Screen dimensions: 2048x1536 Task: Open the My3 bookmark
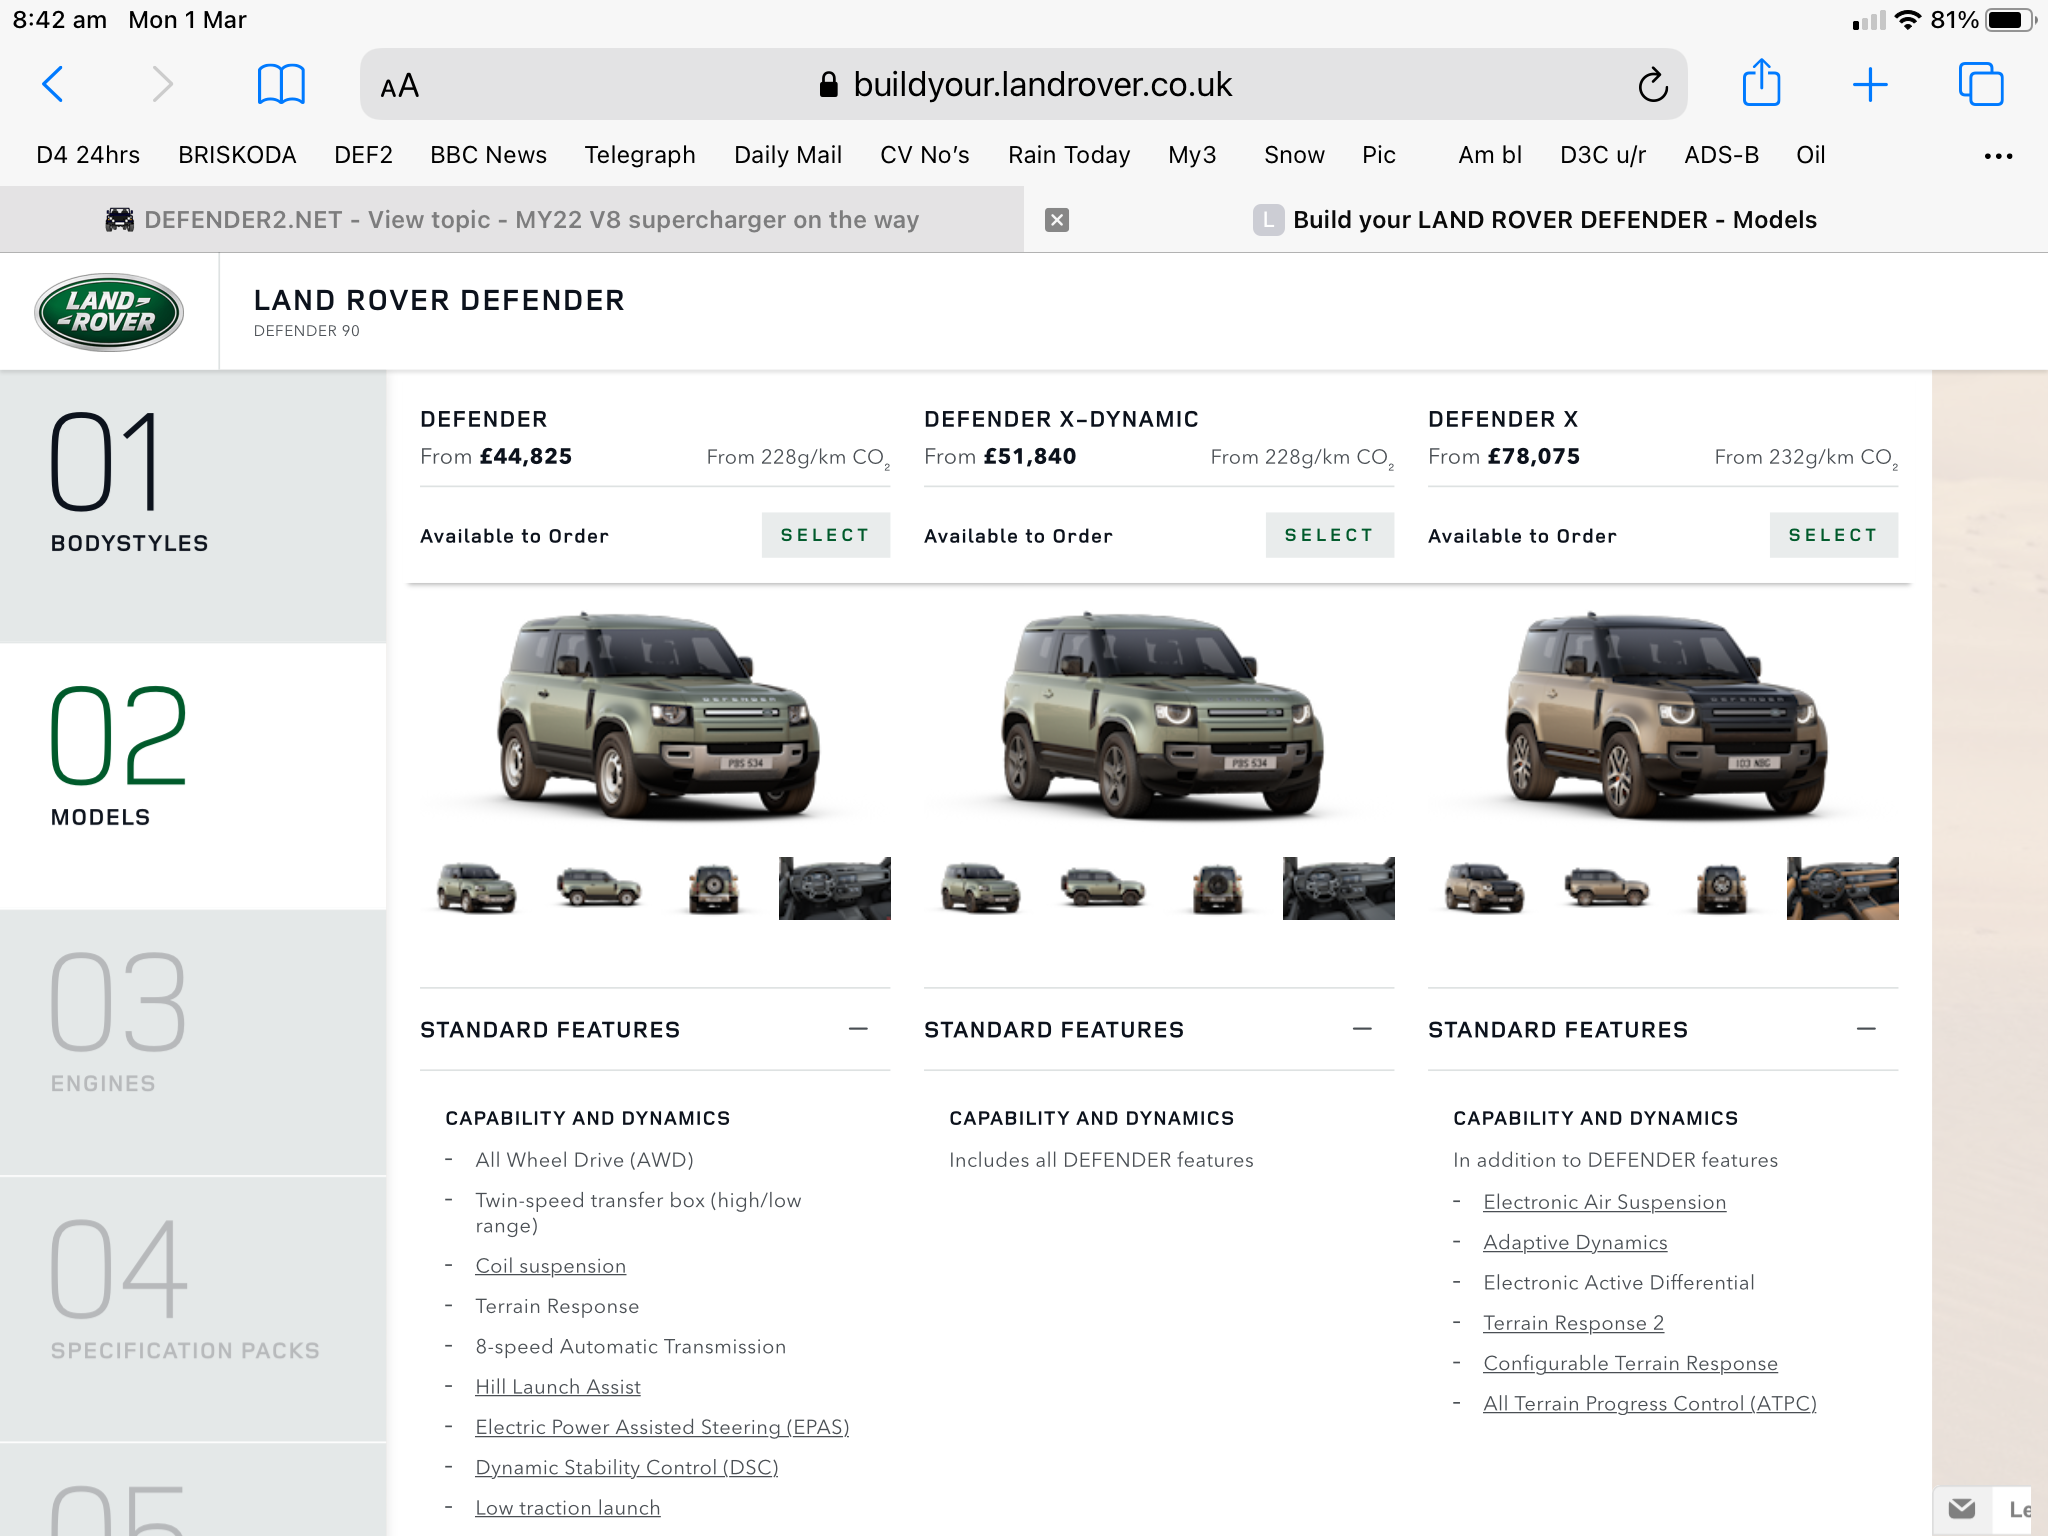tap(1192, 155)
